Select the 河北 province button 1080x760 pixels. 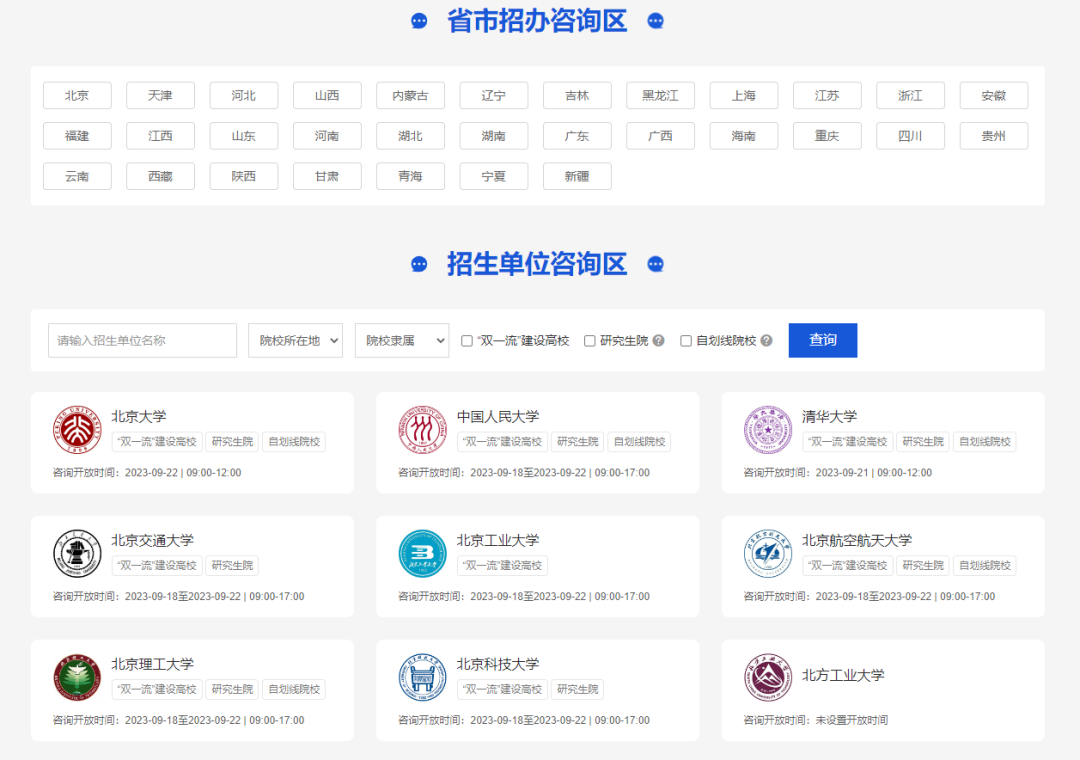click(244, 95)
